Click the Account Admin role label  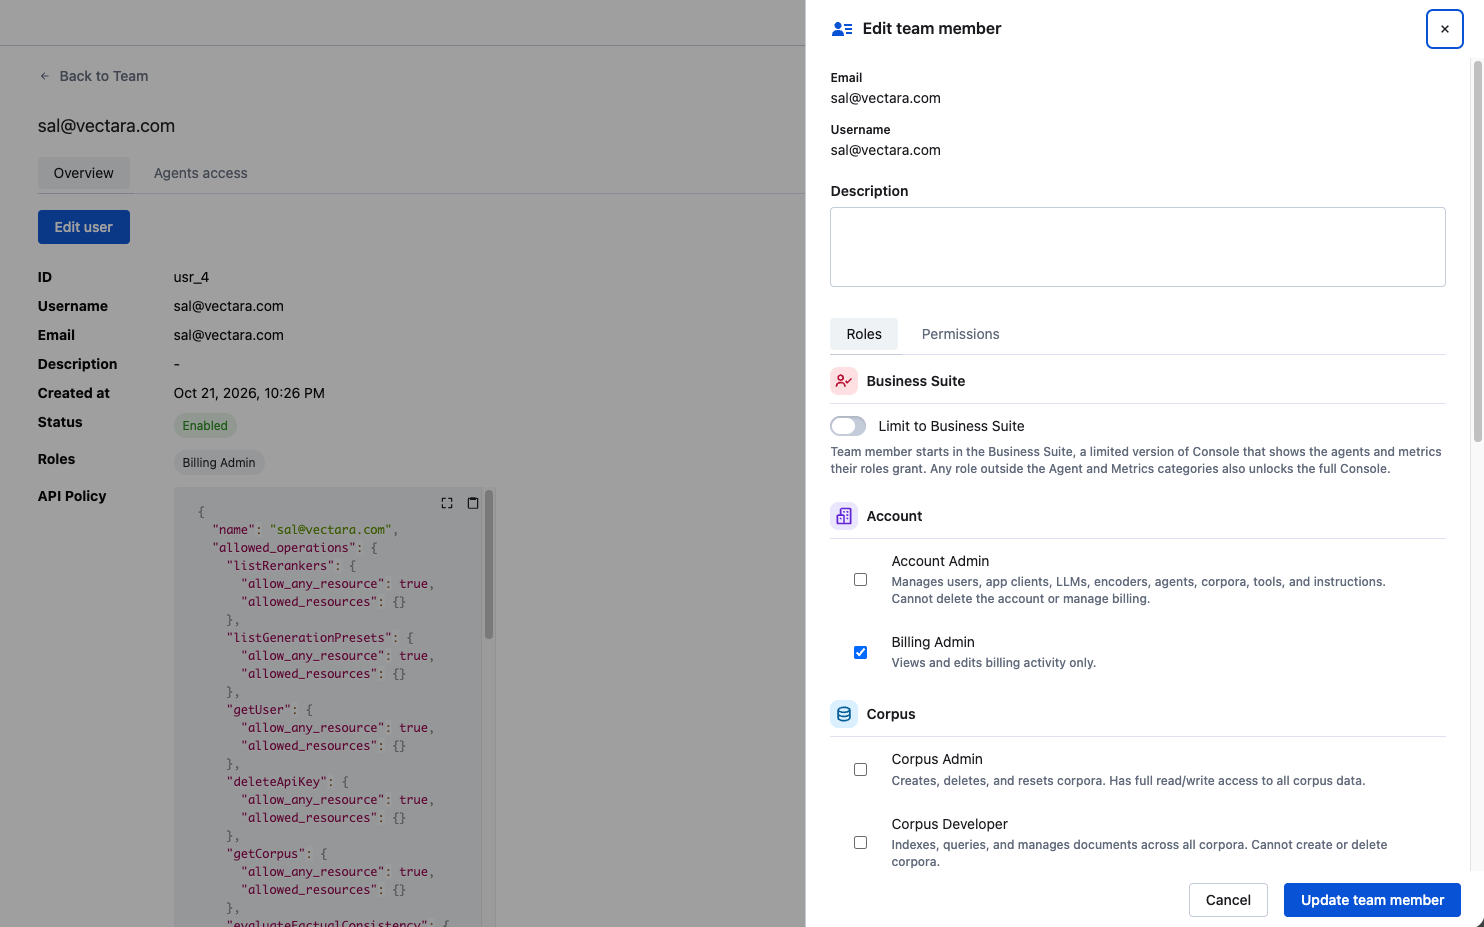click(940, 561)
